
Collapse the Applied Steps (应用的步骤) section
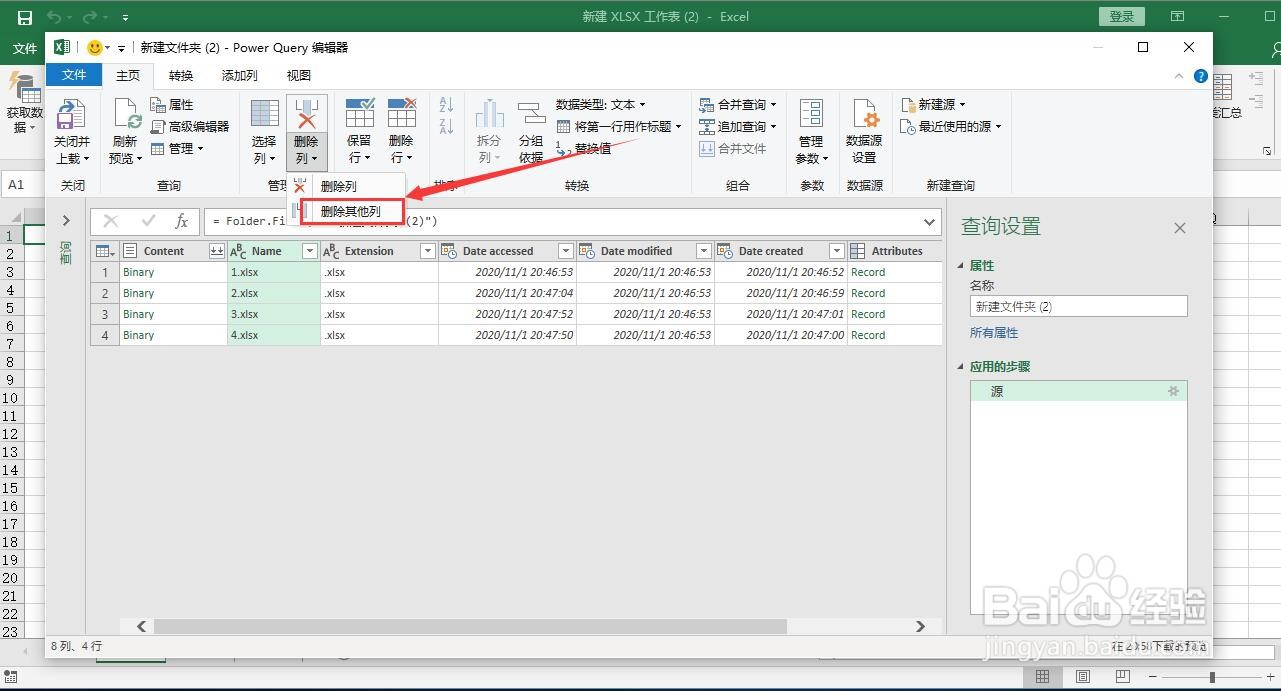point(962,367)
